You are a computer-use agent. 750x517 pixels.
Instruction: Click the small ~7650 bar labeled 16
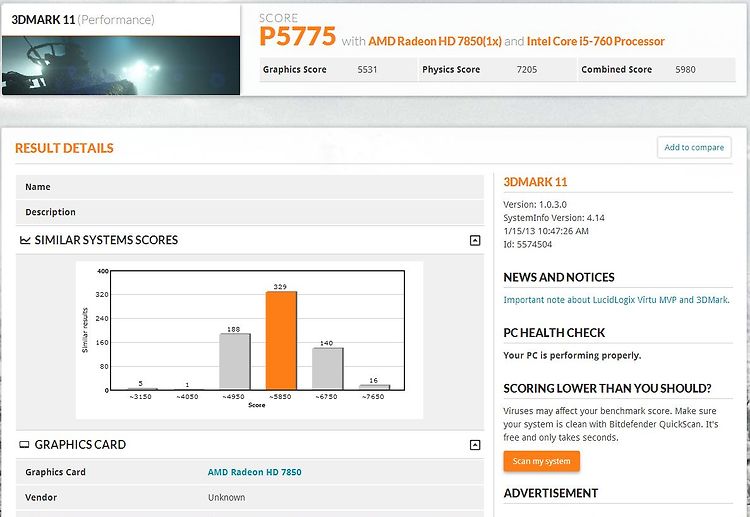(374, 387)
